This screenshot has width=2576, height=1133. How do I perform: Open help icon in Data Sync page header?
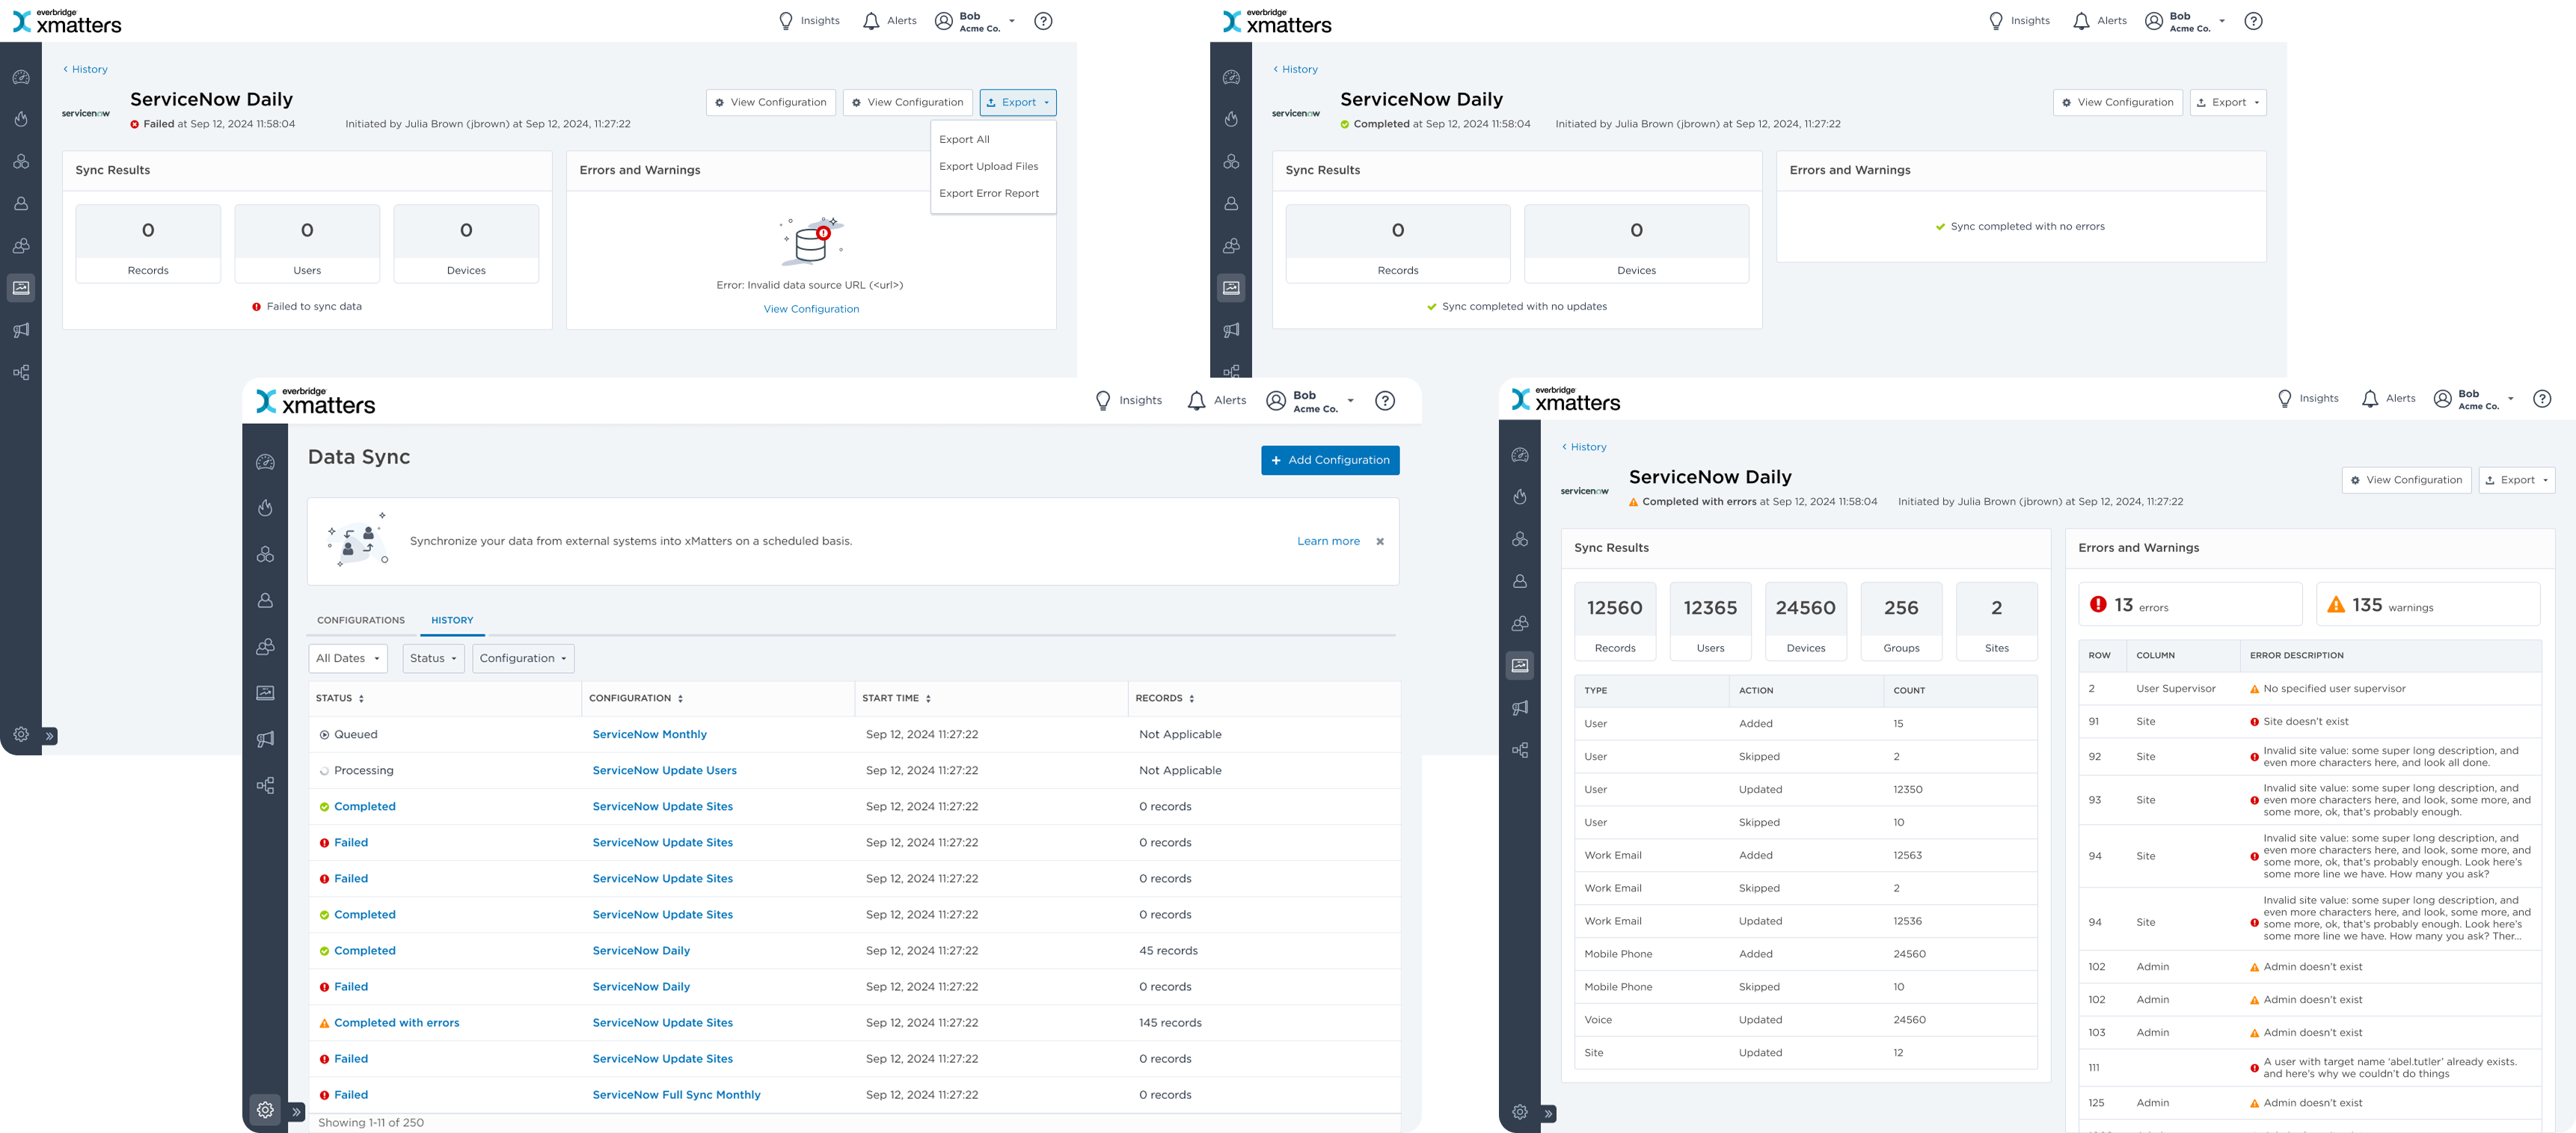pos(1384,401)
